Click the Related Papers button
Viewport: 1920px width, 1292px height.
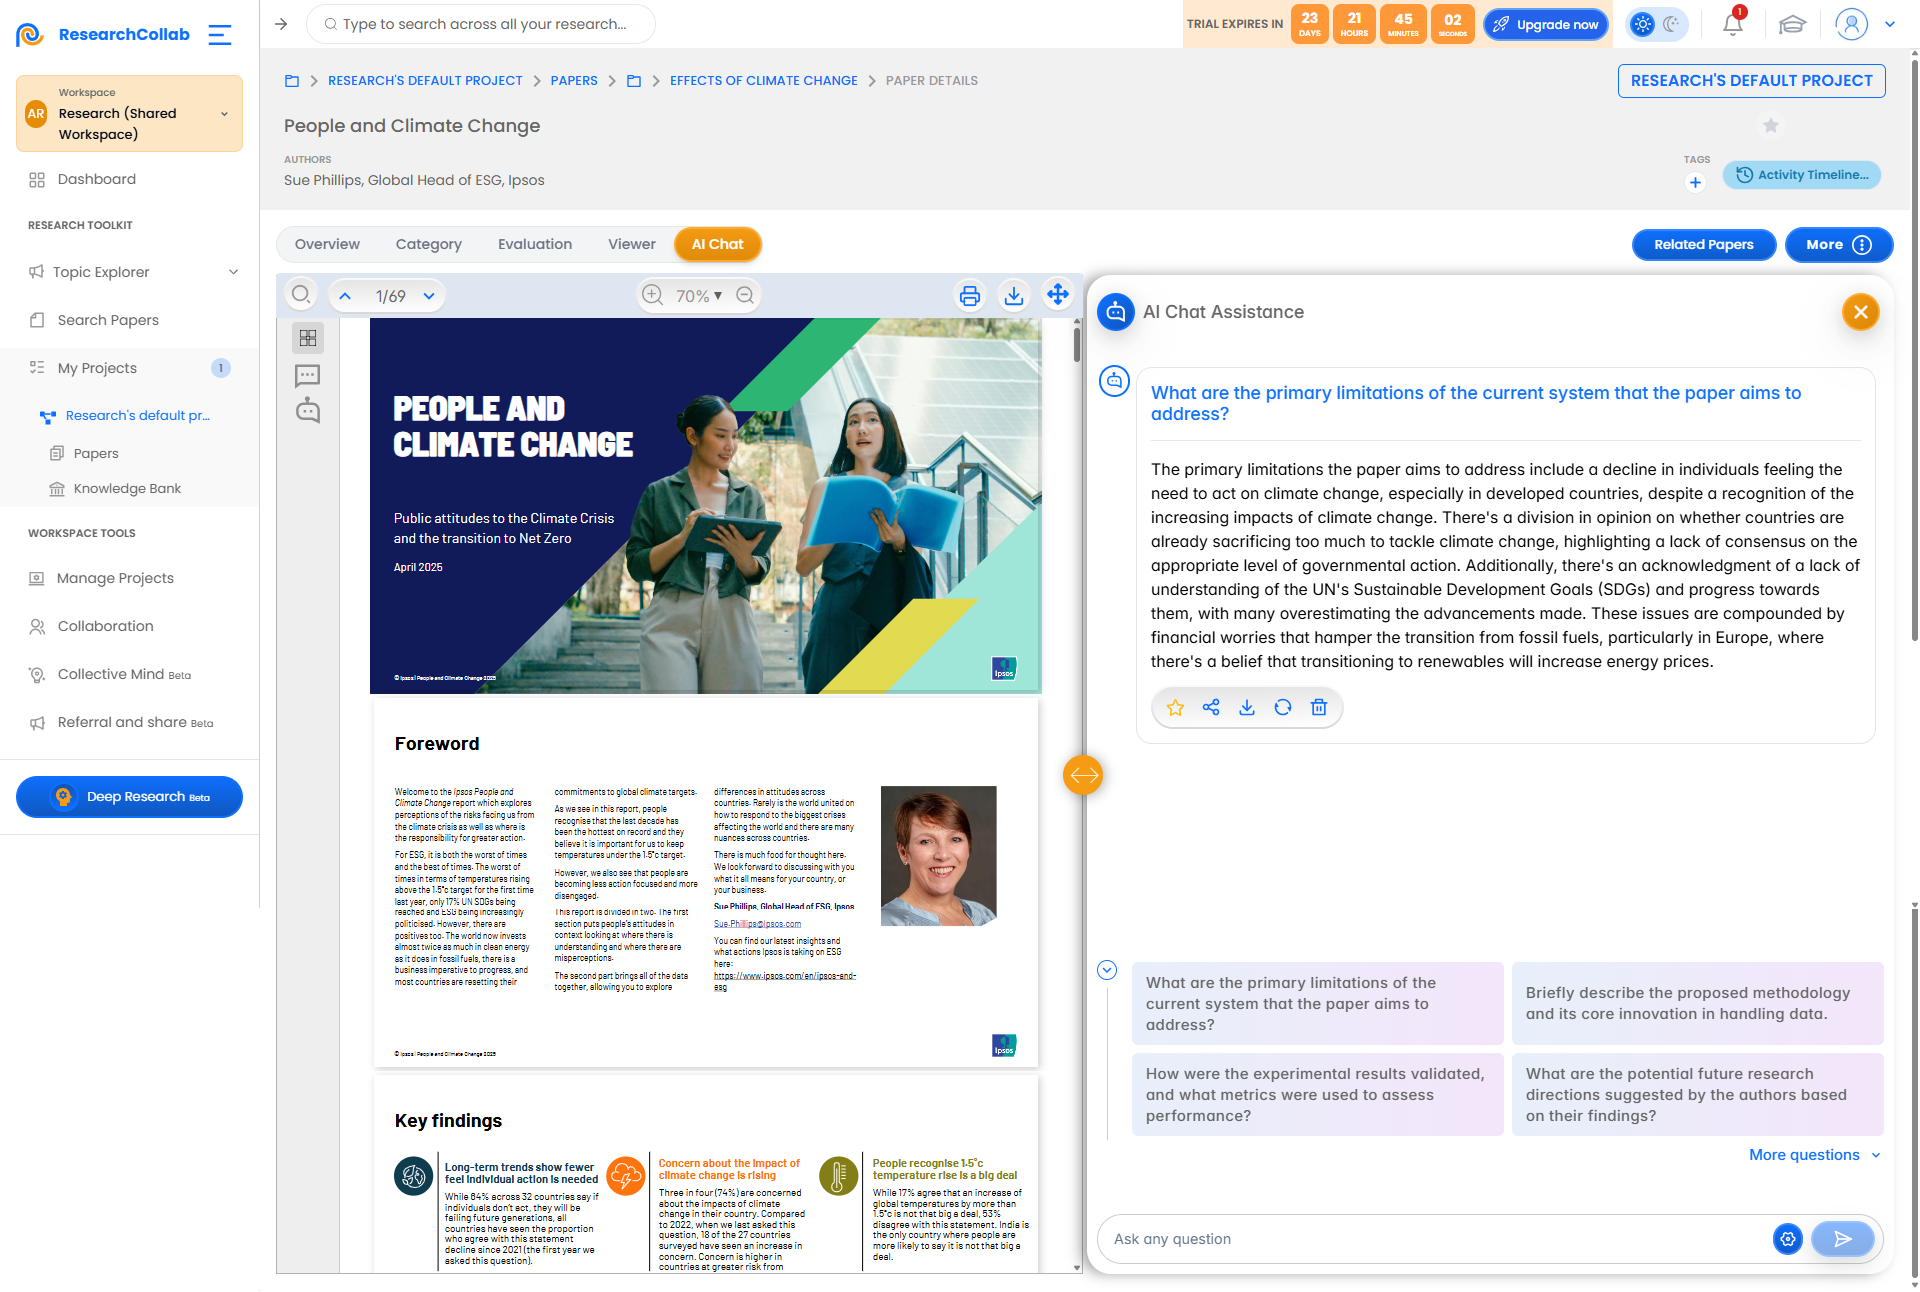[1703, 245]
